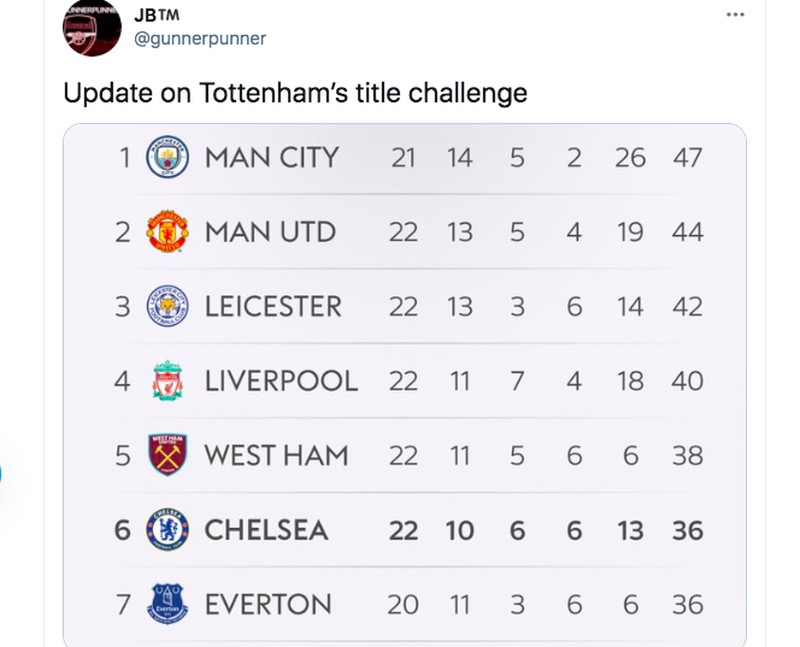
Task: Click Chelsea's bolded points total 36
Action: click(x=688, y=530)
